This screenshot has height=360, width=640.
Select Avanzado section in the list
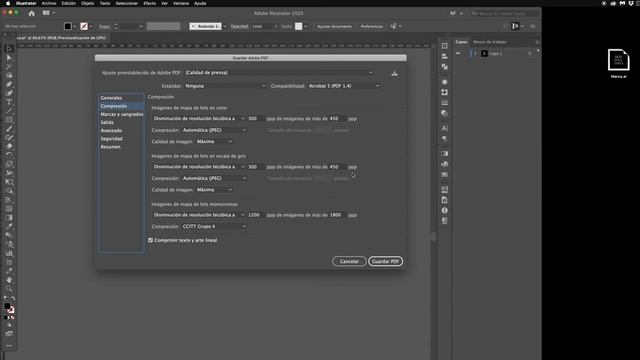(x=111, y=131)
